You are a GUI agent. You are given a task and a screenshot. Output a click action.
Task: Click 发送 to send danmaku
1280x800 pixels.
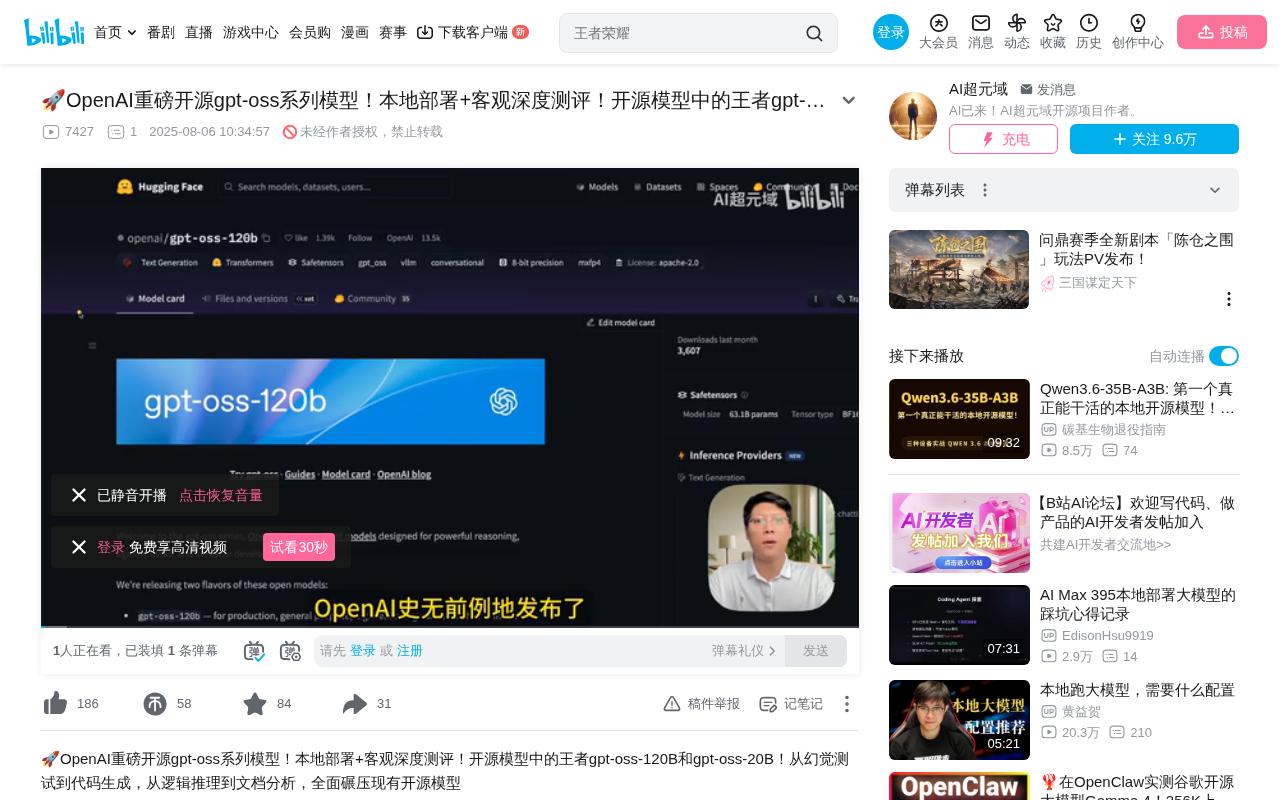(x=816, y=651)
